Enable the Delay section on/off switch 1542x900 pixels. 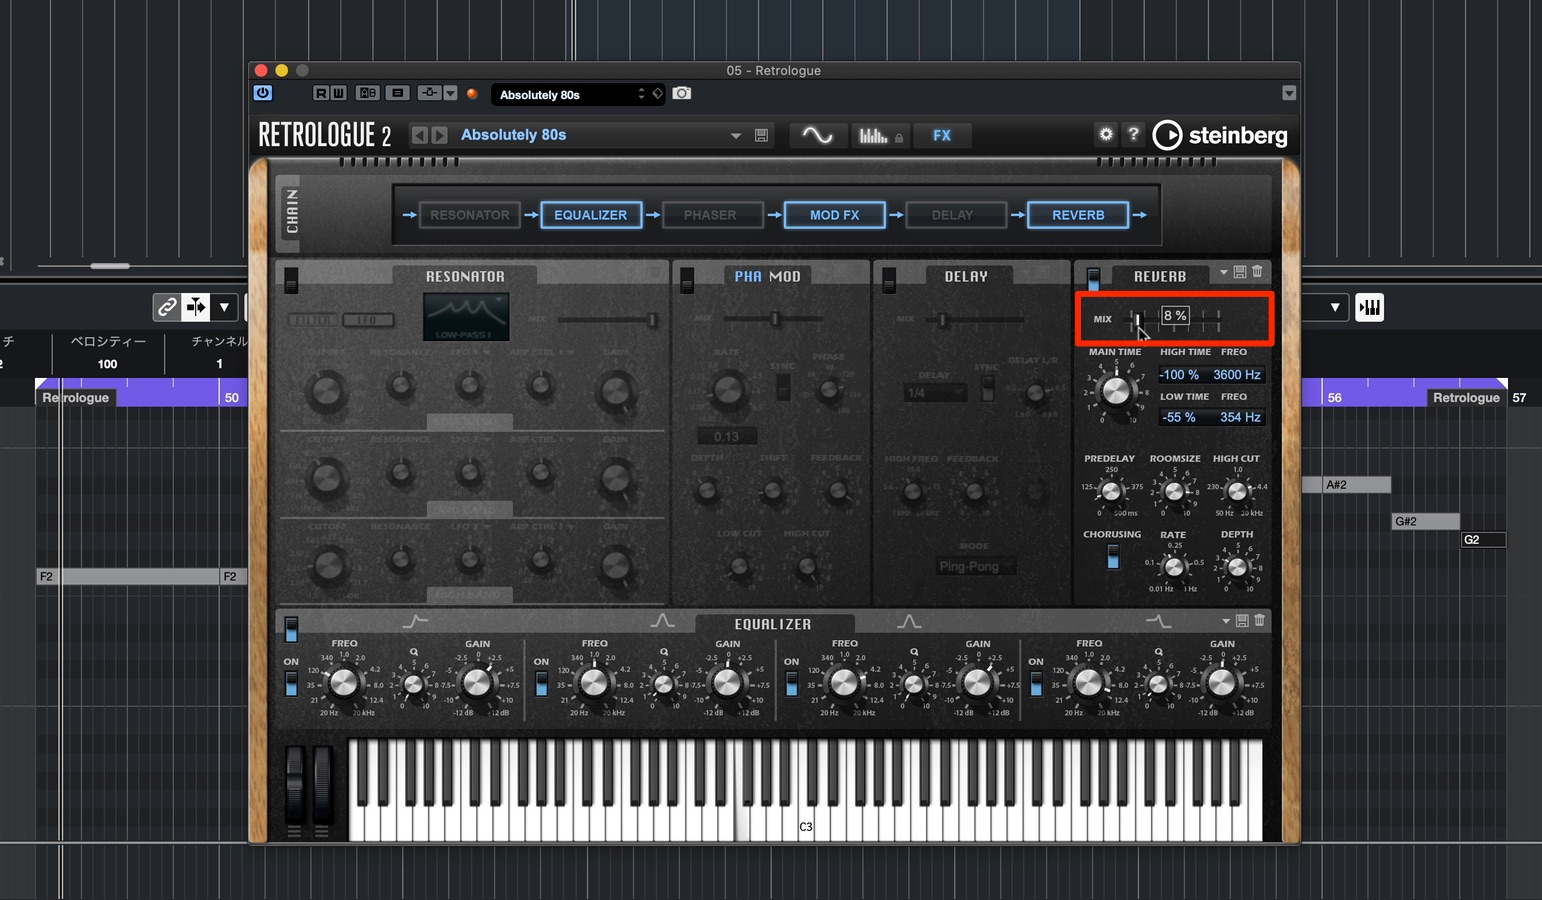pyautogui.click(x=889, y=281)
